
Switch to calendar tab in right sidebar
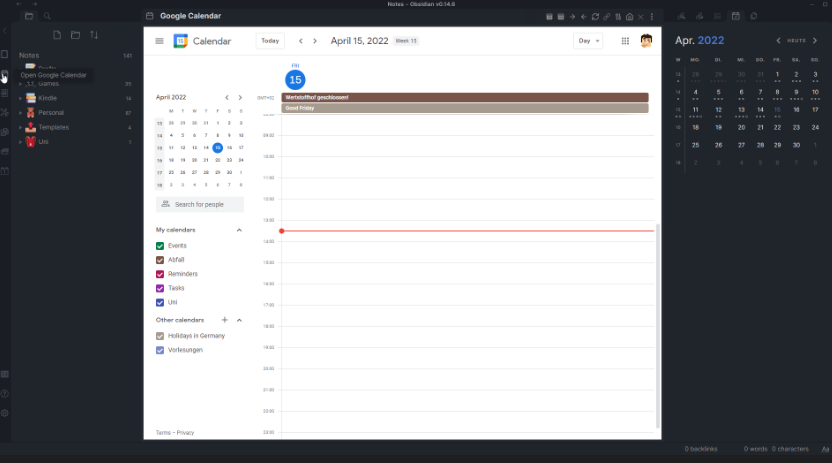(x=735, y=16)
